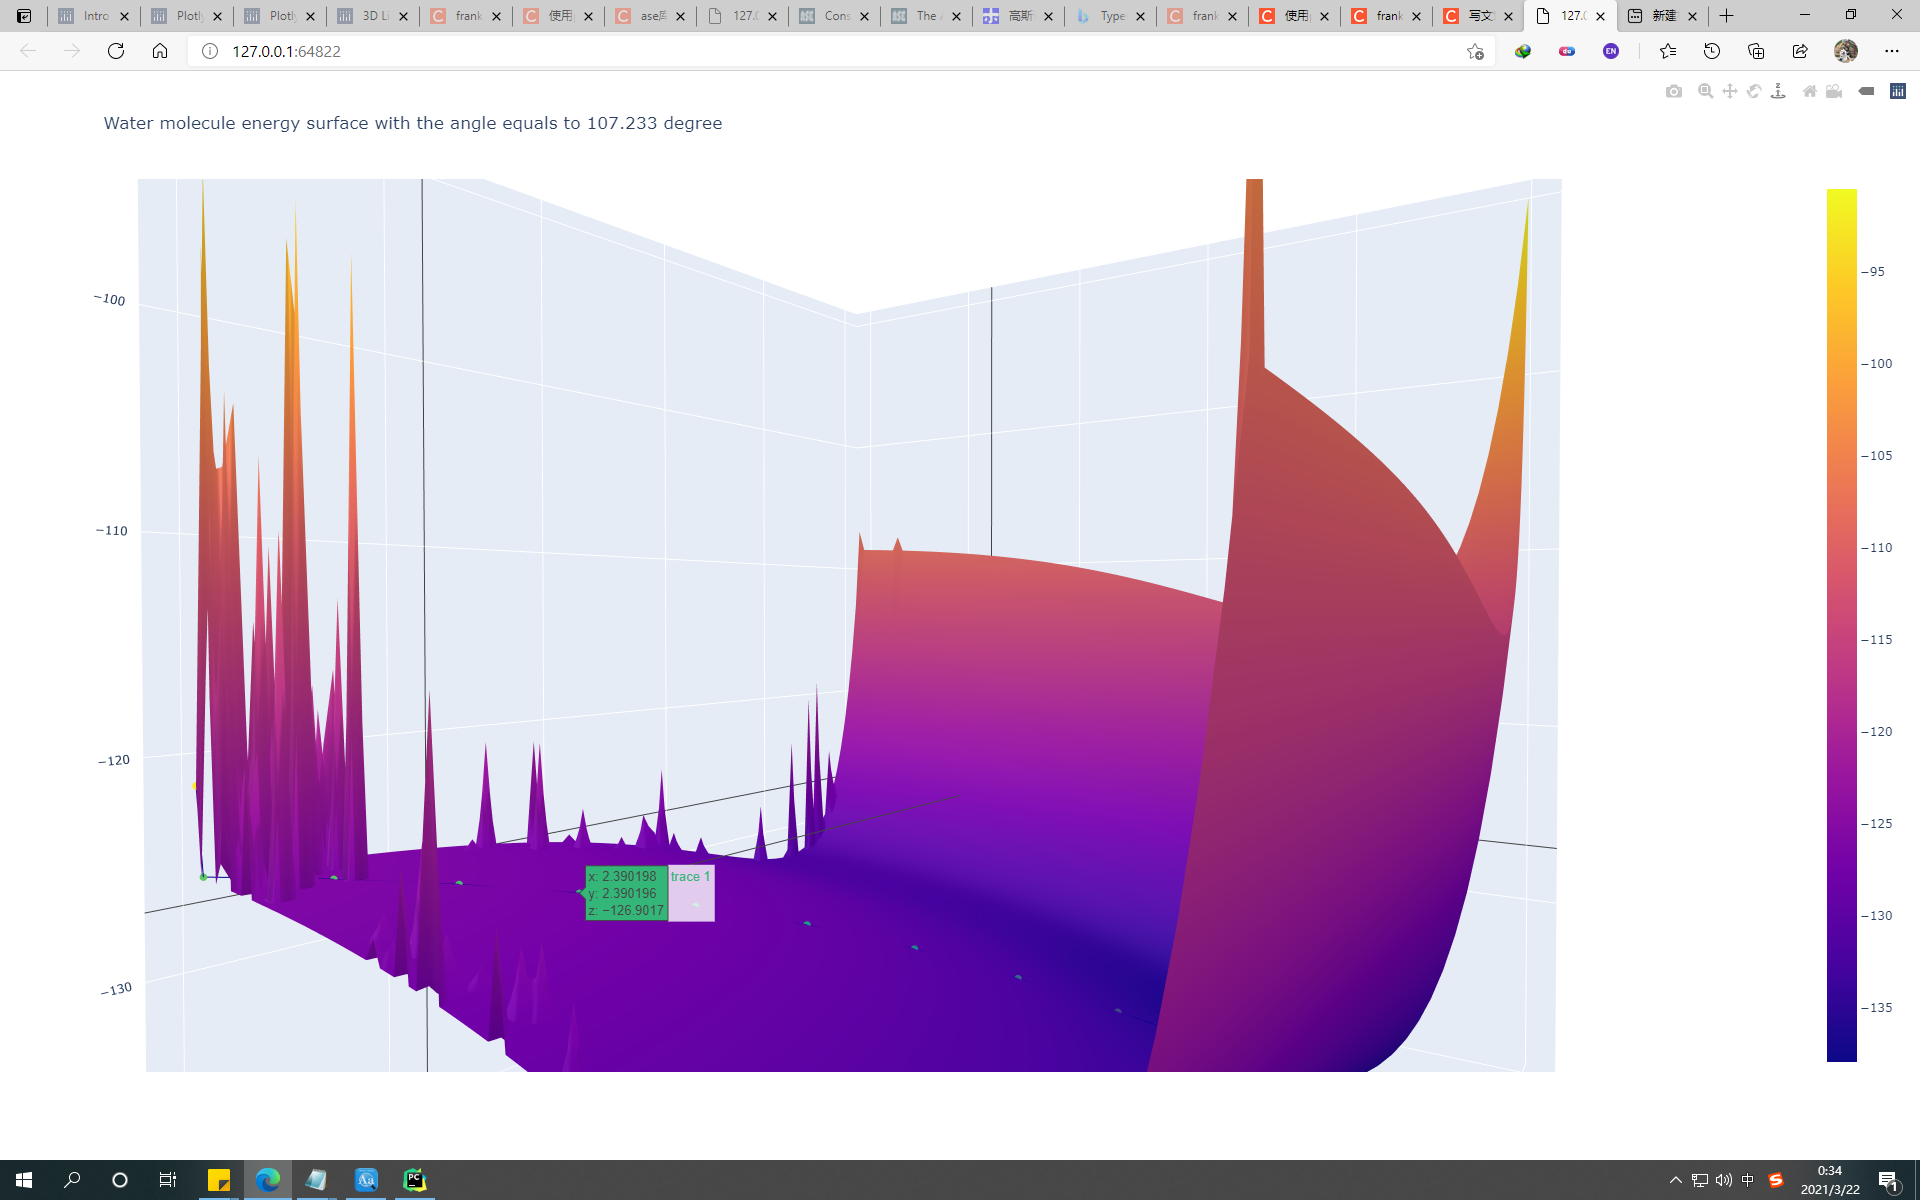The image size is (1920, 1200).
Task: Open PyCharm from the taskbar
Action: (x=414, y=1180)
